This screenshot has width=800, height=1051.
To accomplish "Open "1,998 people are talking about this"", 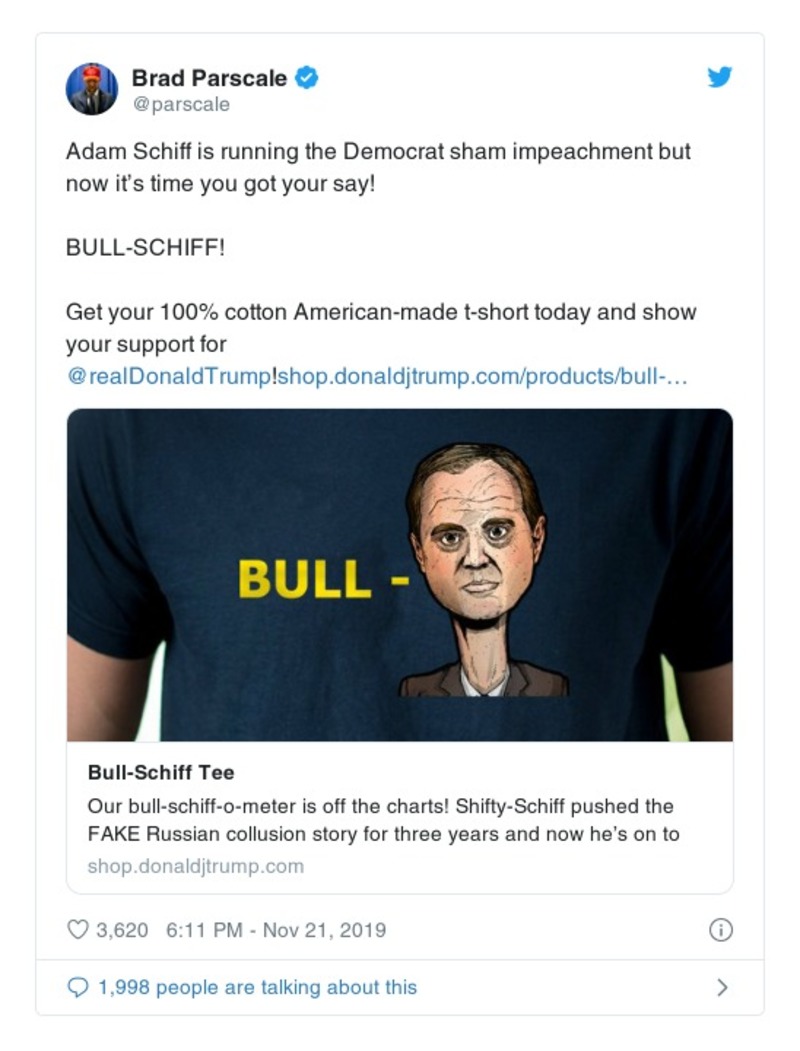I will pyautogui.click(x=257, y=987).
